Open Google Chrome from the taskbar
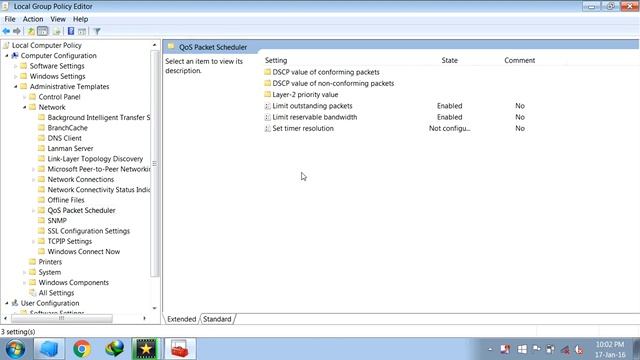640x360 pixels. 82,349
